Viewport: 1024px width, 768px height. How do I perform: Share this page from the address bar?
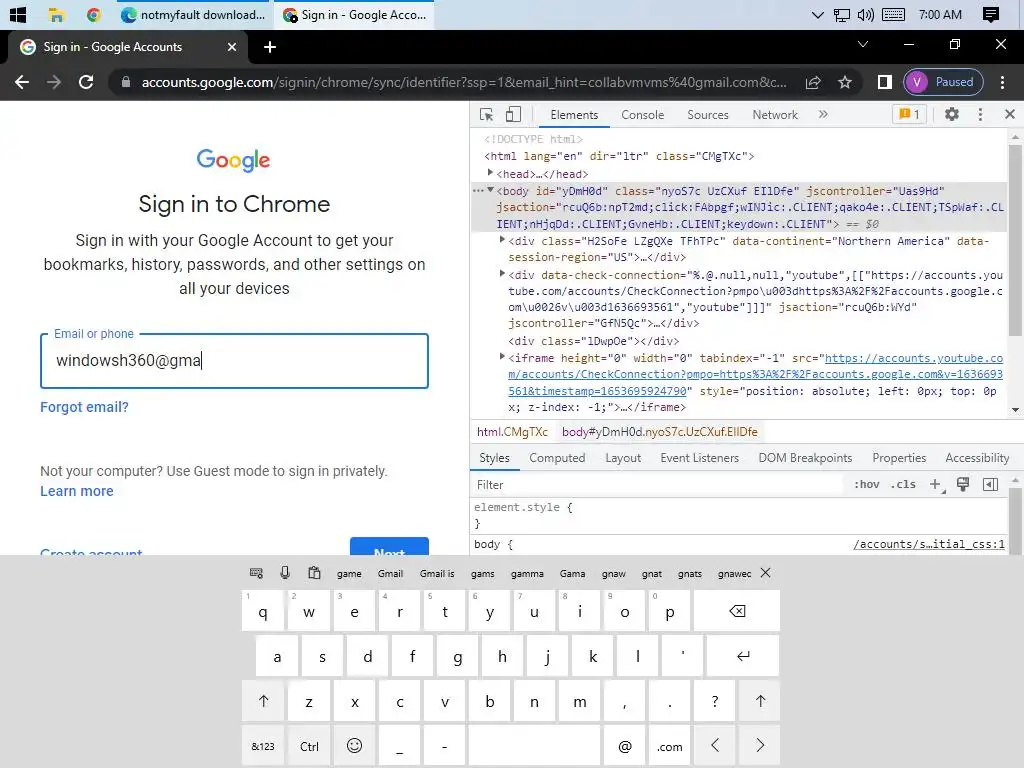pos(813,82)
